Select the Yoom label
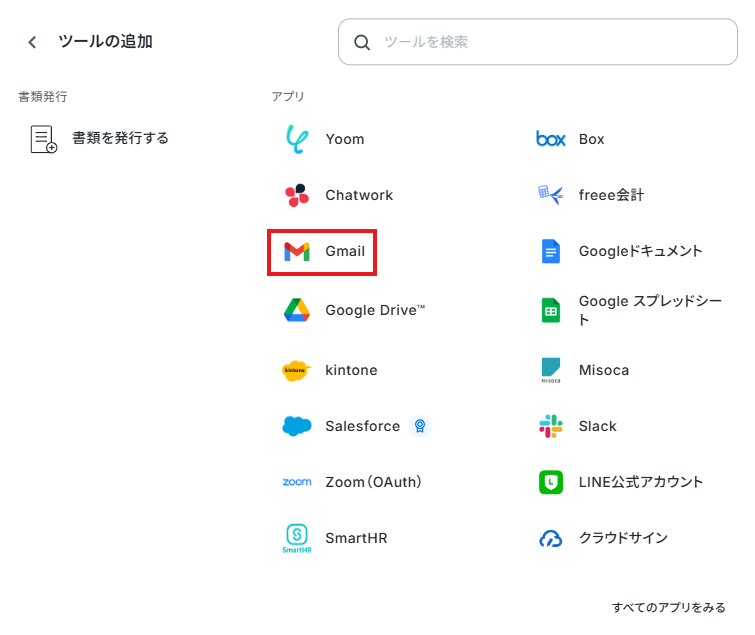The height and width of the screenshot is (635, 755). [x=345, y=139]
